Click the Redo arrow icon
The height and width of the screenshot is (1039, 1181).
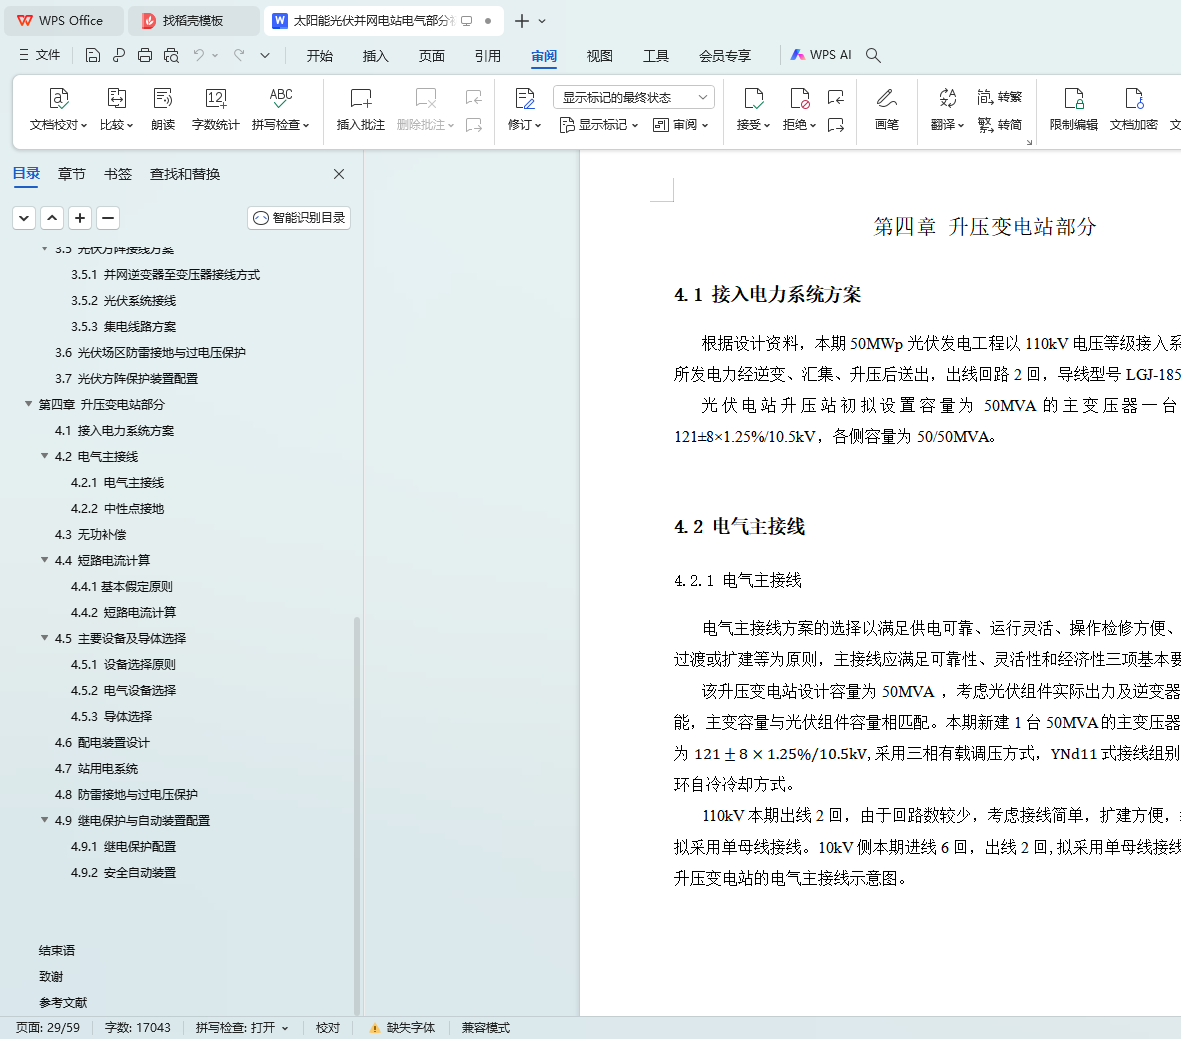coord(239,55)
